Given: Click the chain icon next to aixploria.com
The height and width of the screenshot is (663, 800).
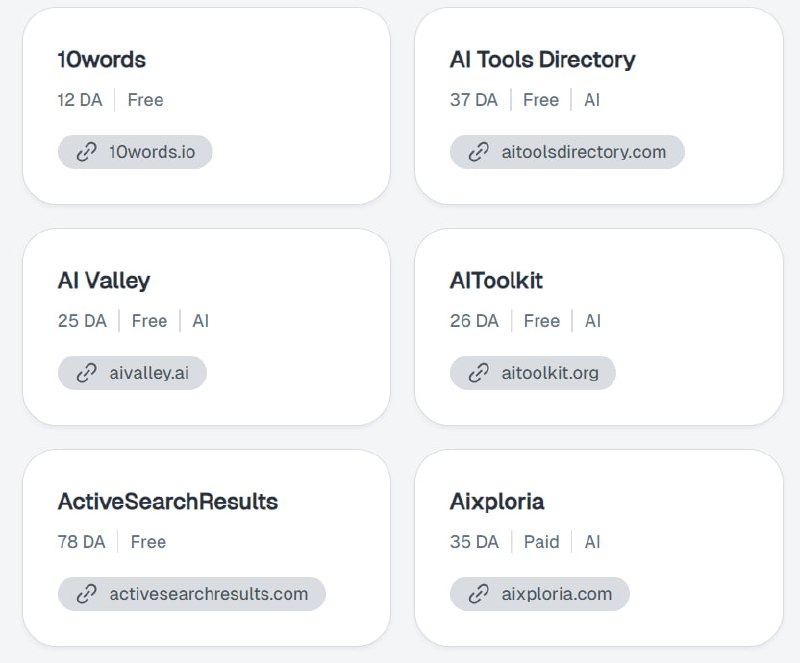Looking at the screenshot, I should coord(479,594).
